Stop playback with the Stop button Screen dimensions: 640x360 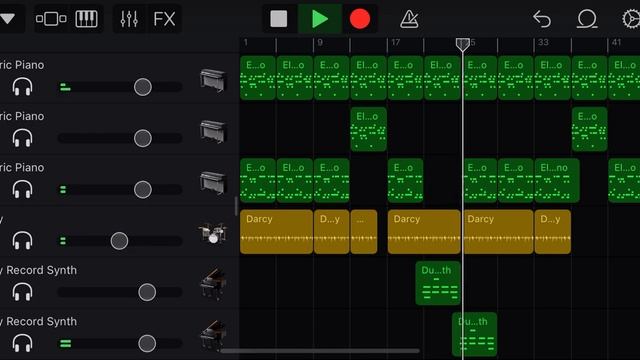(279, 19)
